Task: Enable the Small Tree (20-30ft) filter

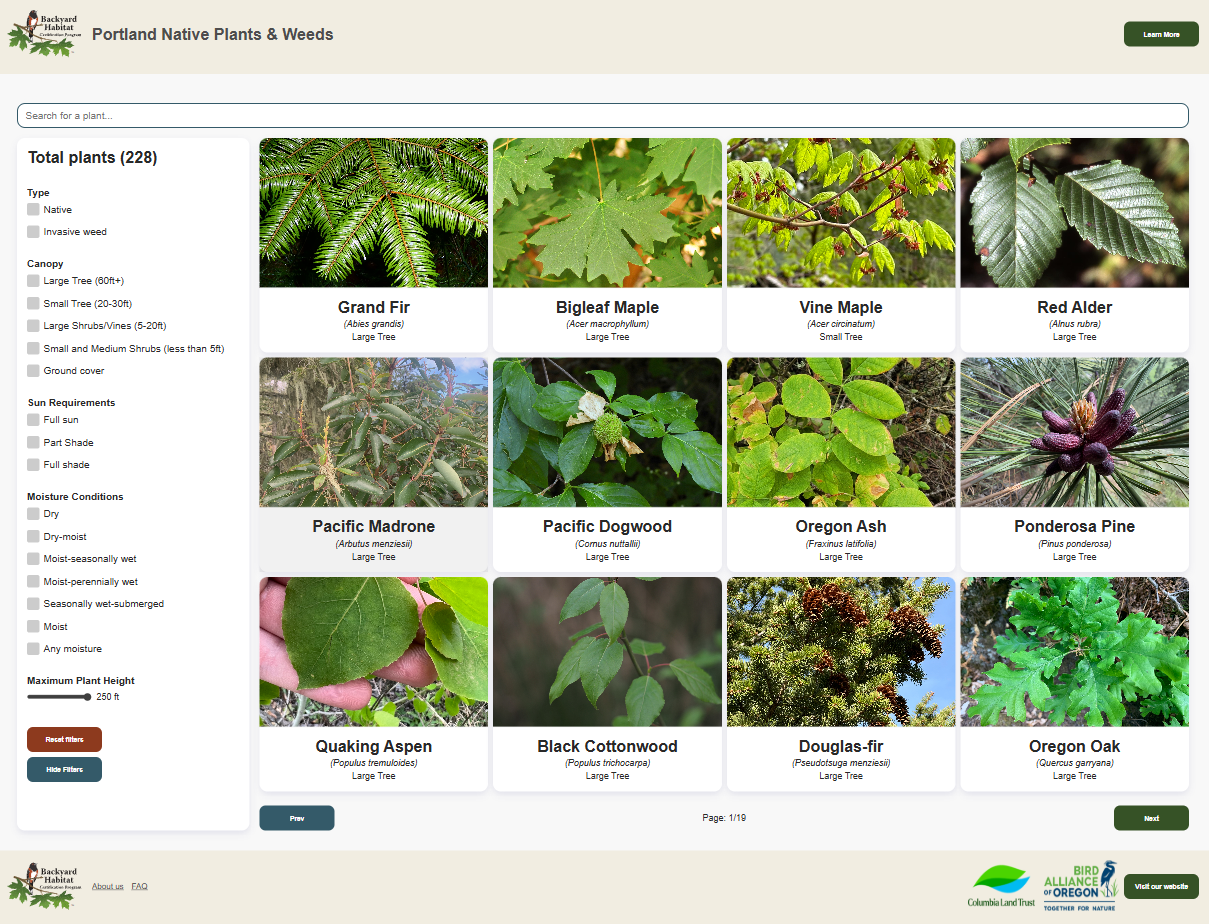Action: 33,304
